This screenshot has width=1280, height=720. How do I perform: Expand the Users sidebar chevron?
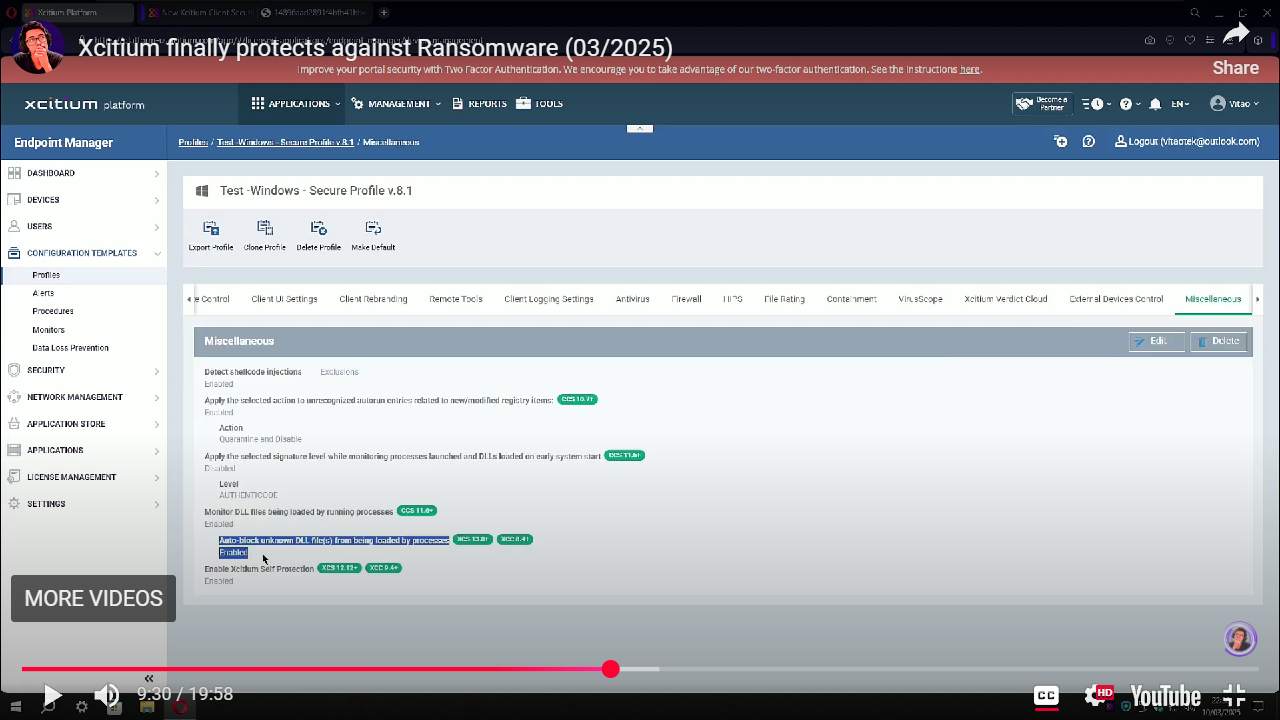click(x=157, y=227)
